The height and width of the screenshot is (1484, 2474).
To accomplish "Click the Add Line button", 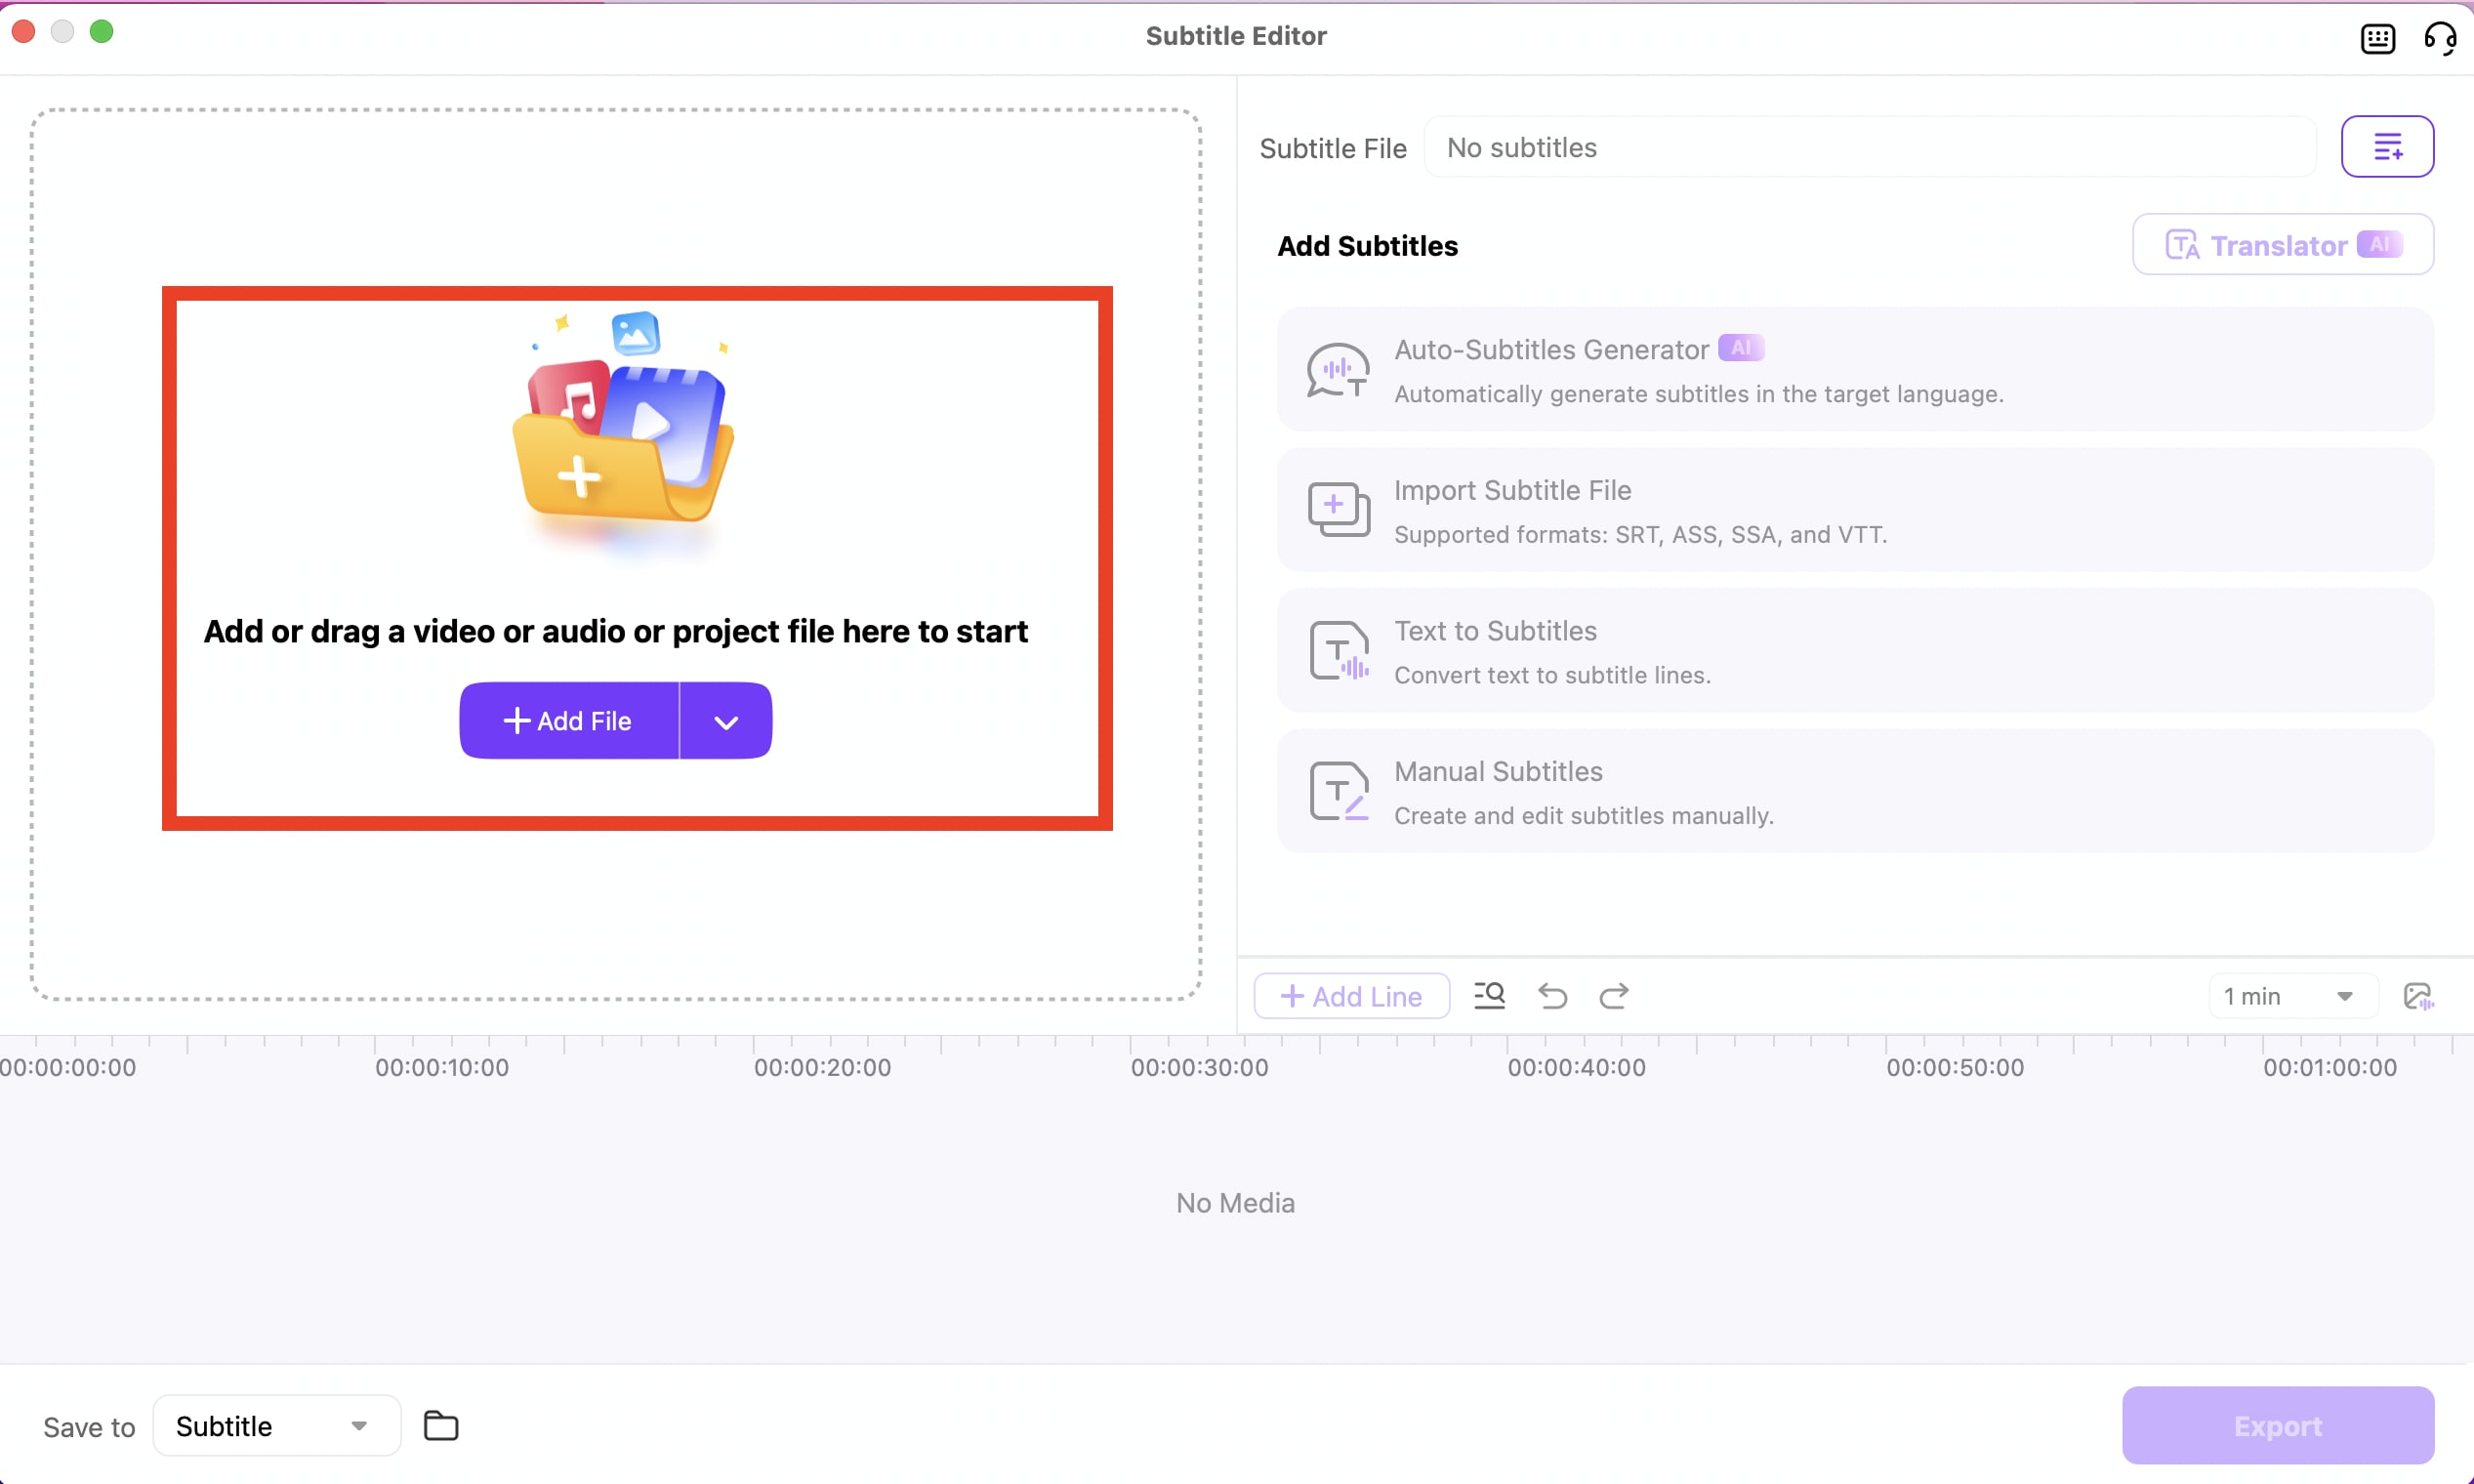I will 1351,995.
